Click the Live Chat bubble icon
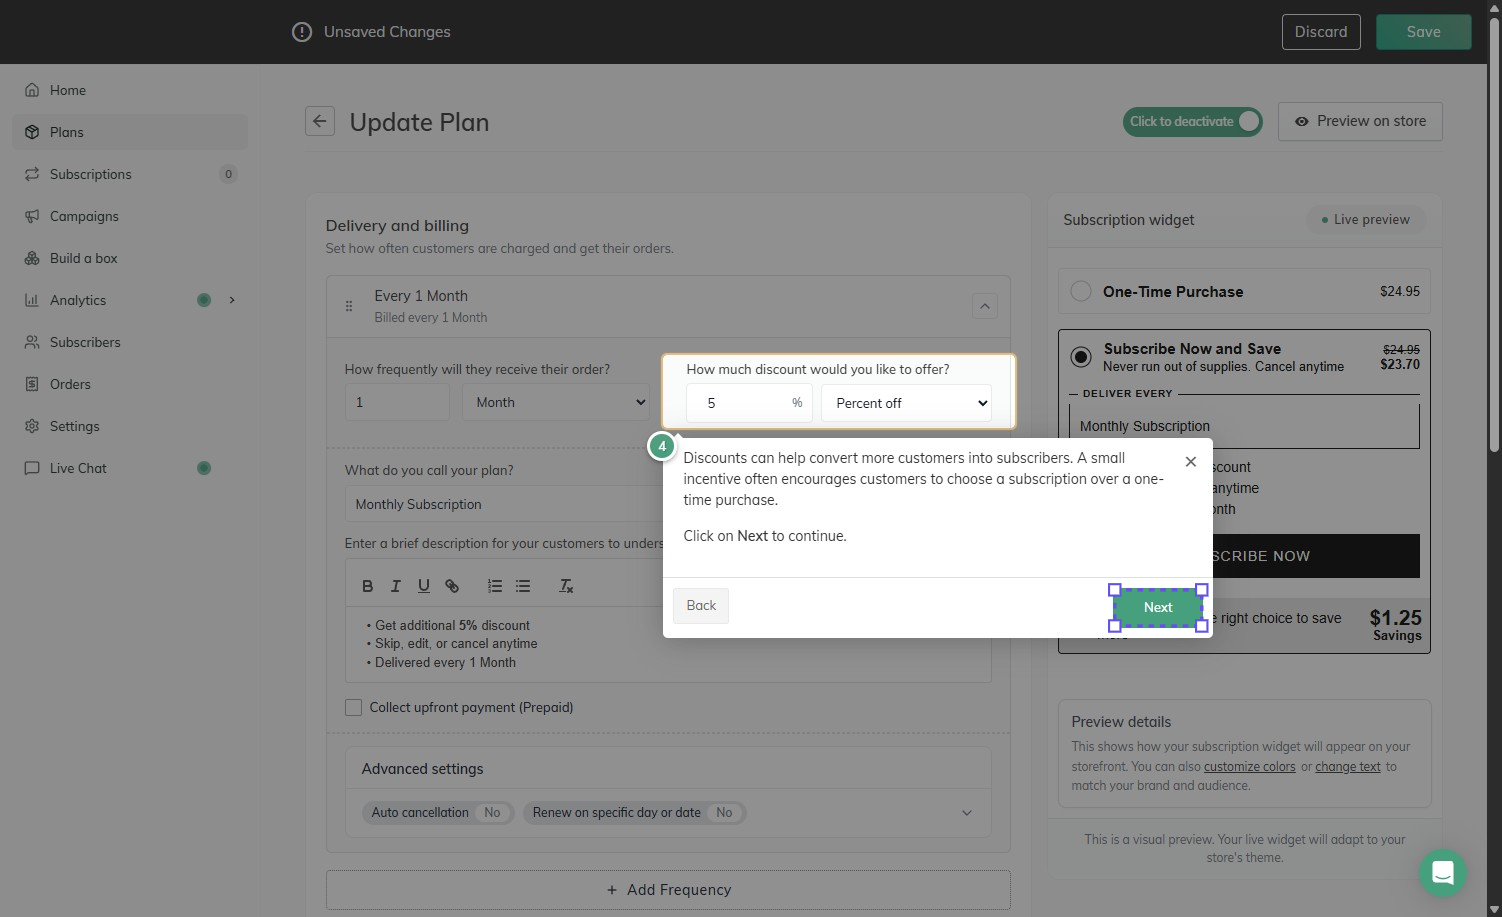The width and height of the screenshot is (1502, 917). coord(32,468)
